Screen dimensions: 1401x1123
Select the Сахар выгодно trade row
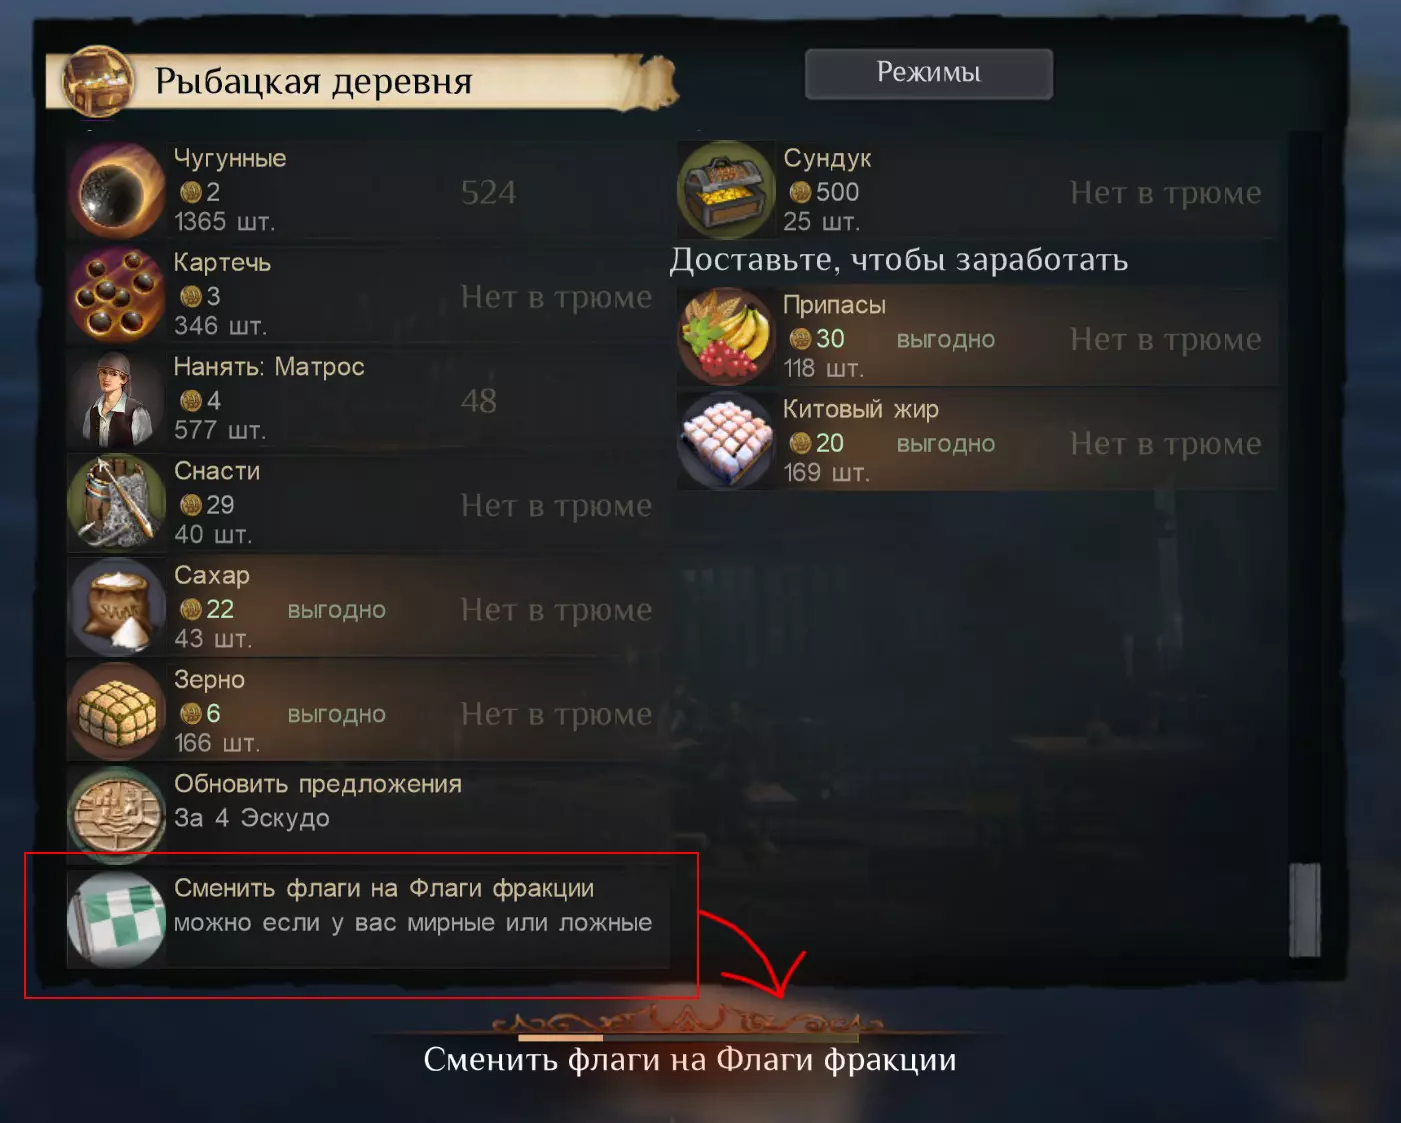(368, 607)
